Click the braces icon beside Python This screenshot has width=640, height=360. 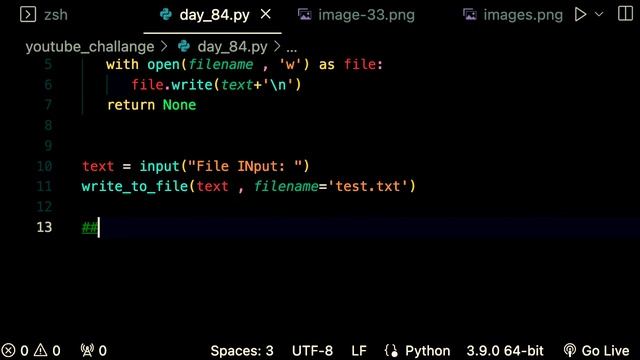[391, 351]
